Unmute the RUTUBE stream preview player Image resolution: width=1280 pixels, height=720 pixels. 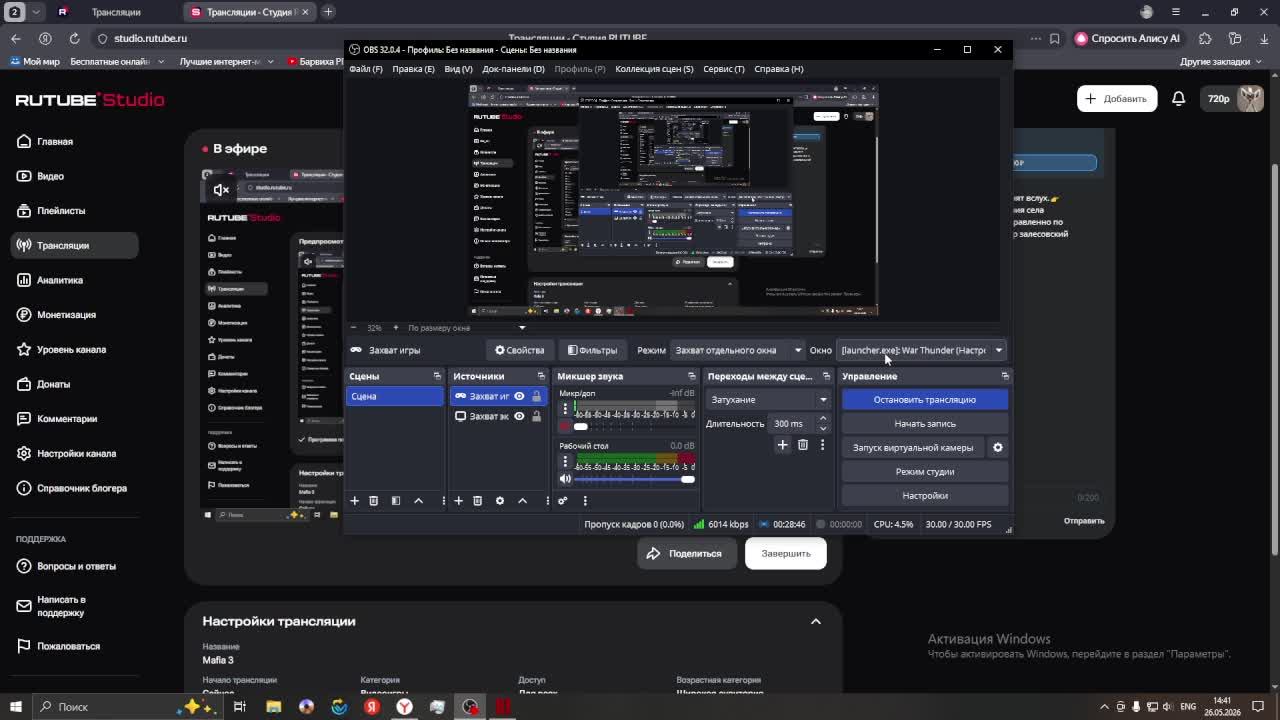221,190
